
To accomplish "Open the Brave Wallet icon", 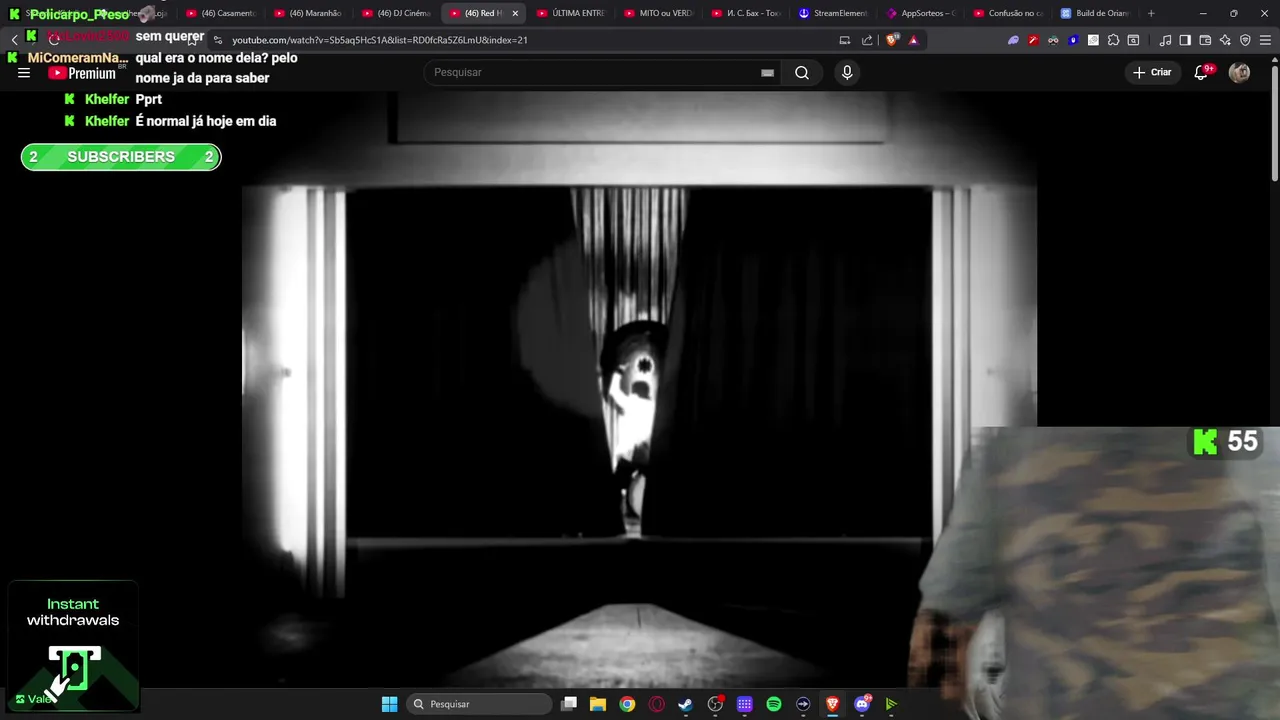I will 1205,40.
